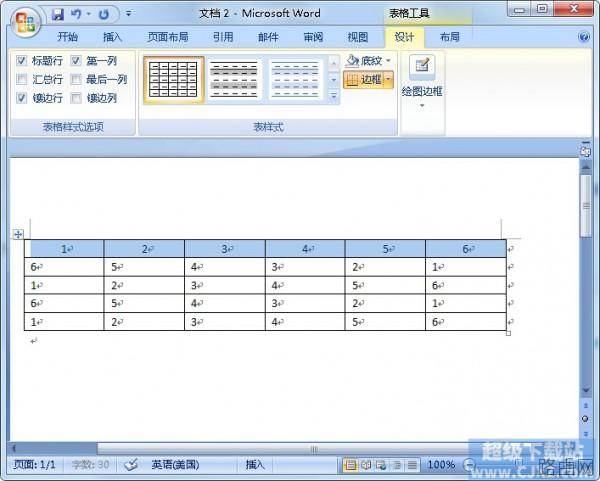Go to next page button
600x481 pixels.
pyautogui.click(x=585, y=433)
